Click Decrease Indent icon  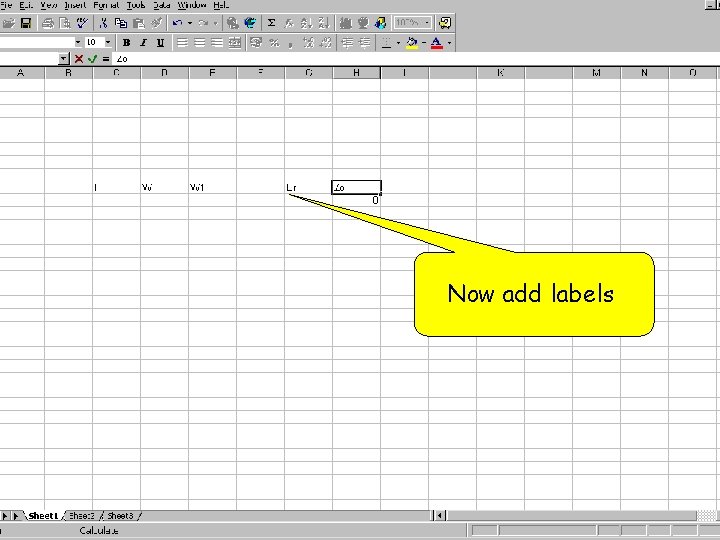tap(348, 43)
